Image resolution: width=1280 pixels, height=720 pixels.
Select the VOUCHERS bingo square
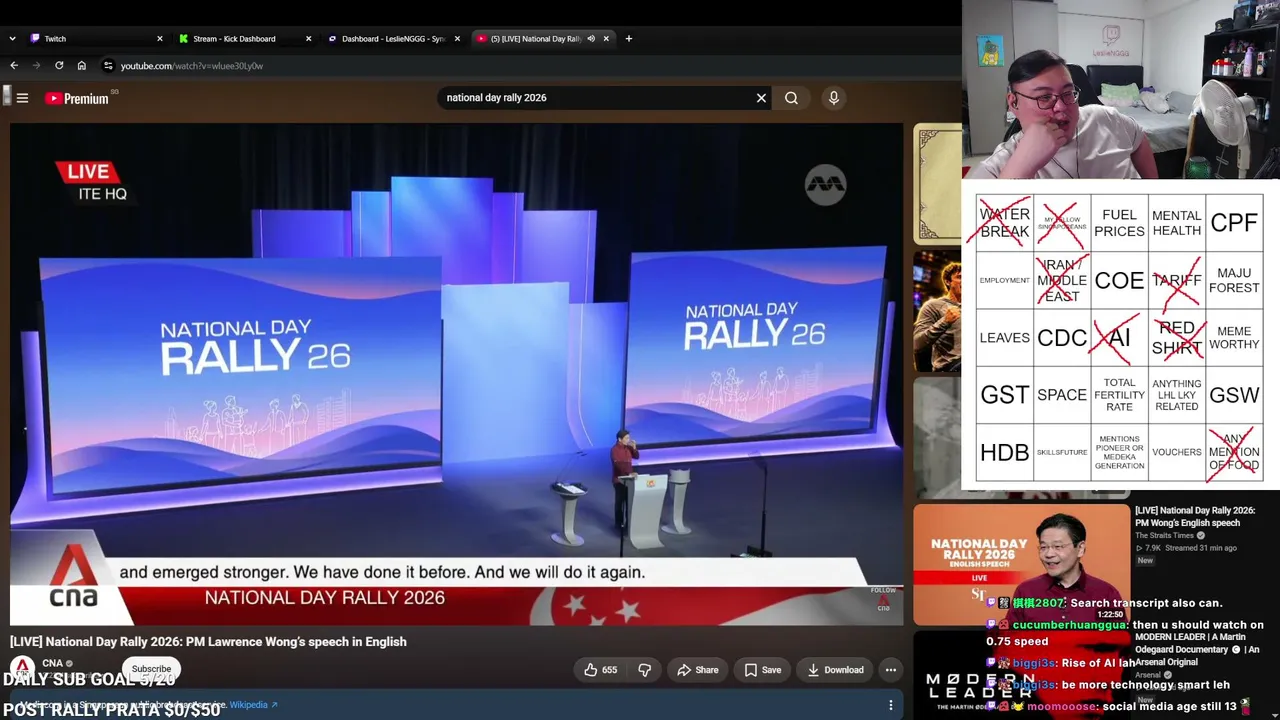pos(1177,452)
